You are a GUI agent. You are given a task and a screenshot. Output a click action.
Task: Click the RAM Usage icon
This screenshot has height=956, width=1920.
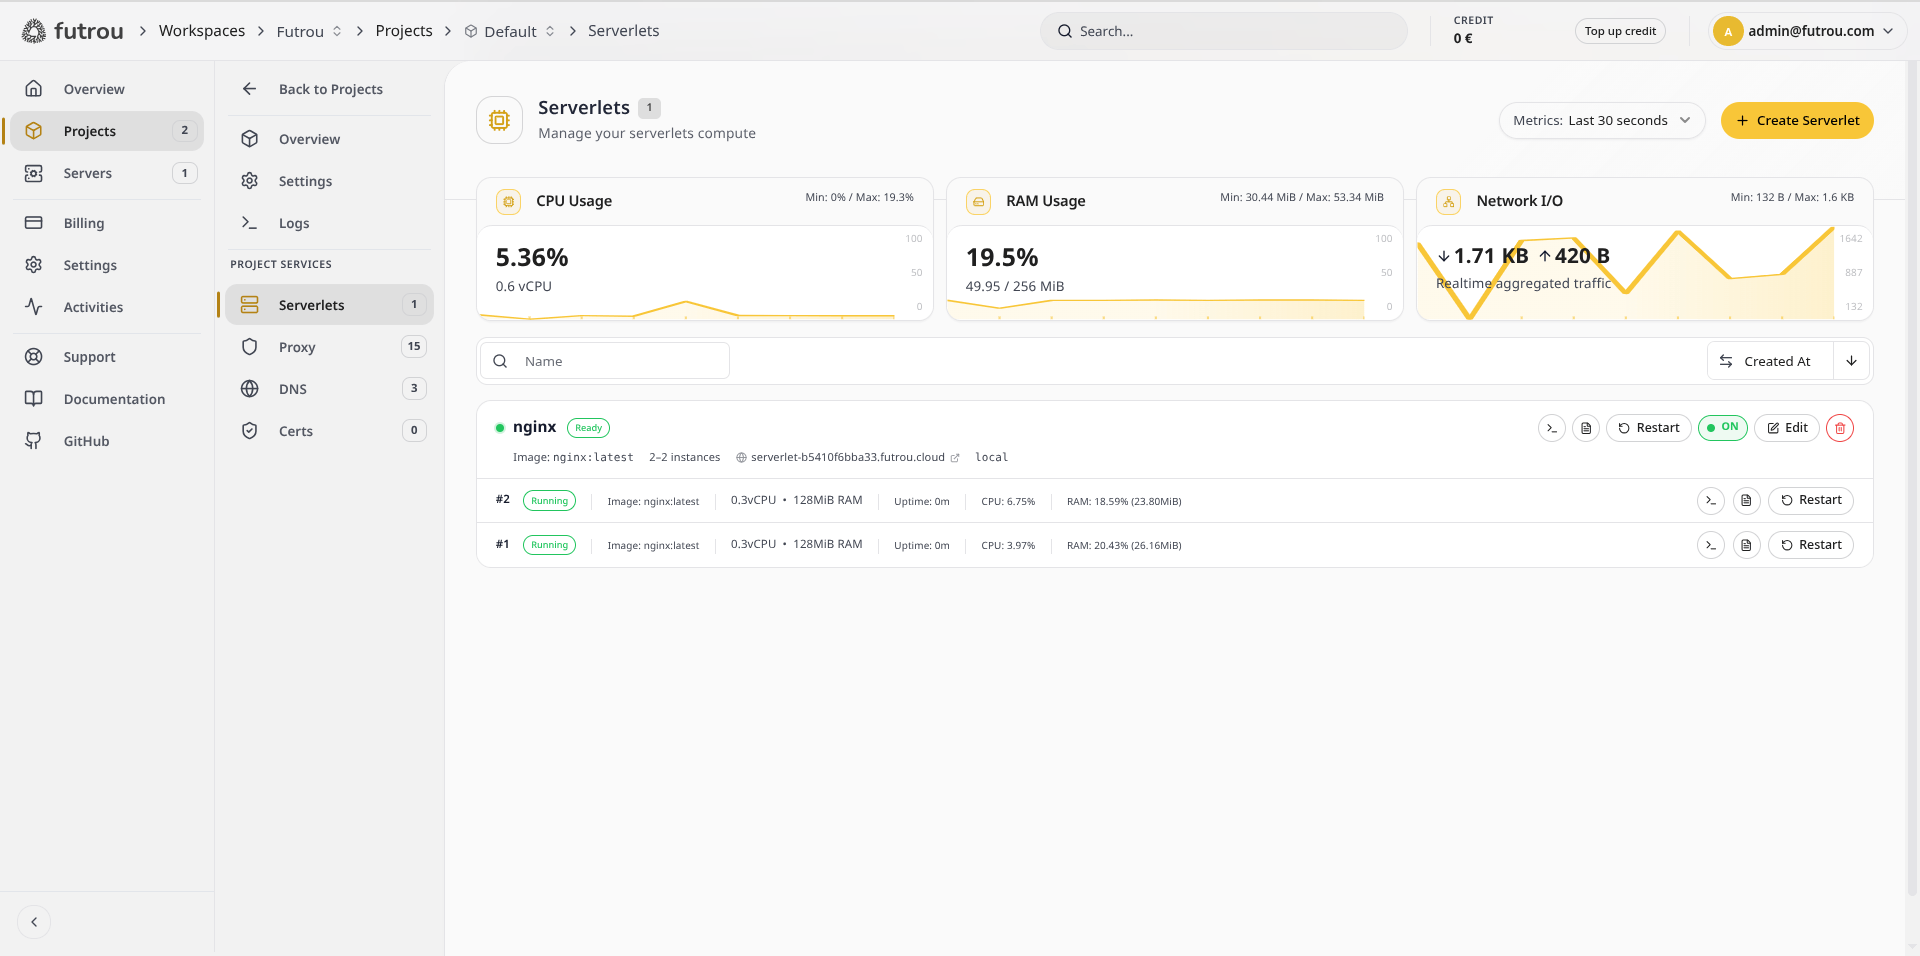pos(979,201)
